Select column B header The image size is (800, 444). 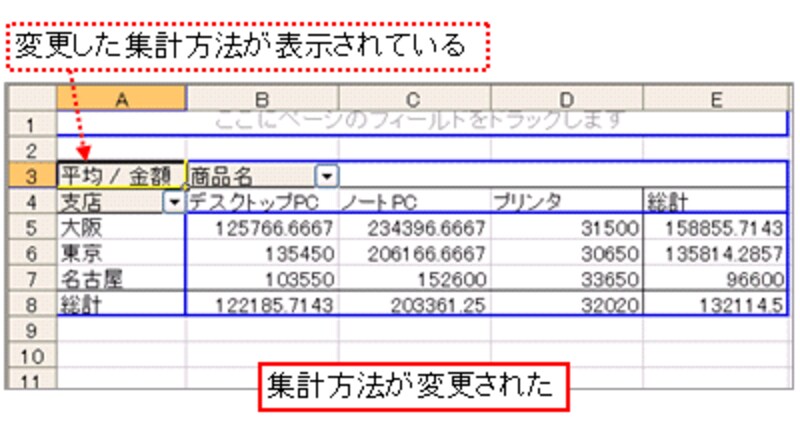pyautogui.click(x=262, y=98)
